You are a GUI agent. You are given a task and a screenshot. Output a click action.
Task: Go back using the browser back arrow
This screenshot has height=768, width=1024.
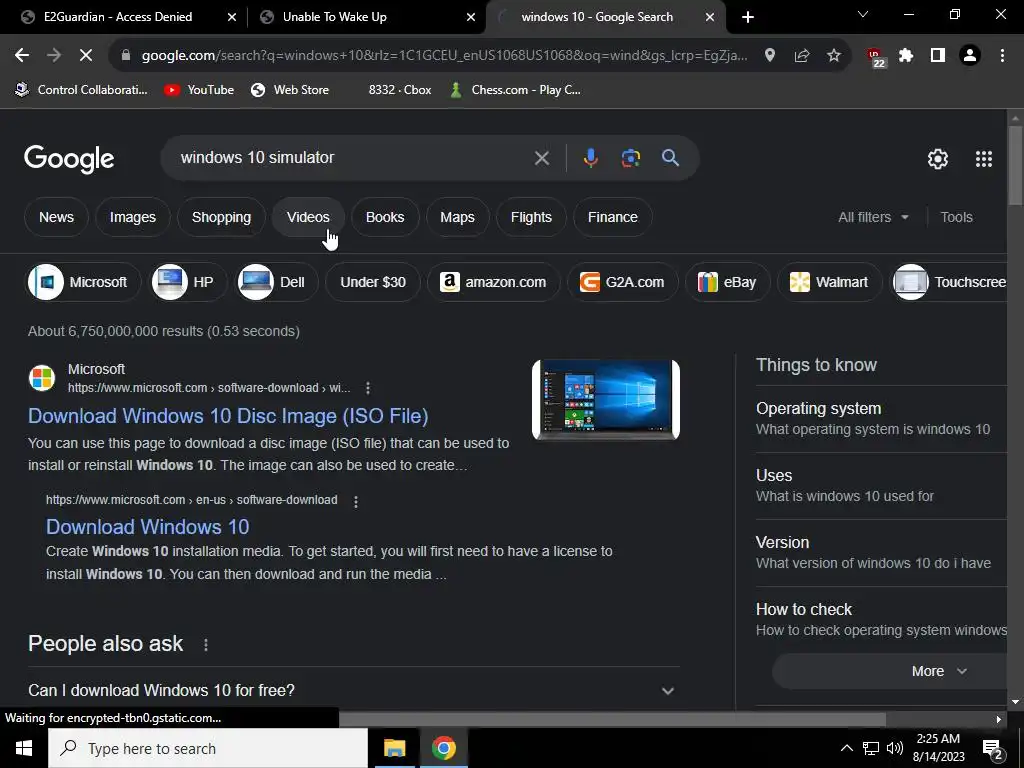[x=22, y=56]
